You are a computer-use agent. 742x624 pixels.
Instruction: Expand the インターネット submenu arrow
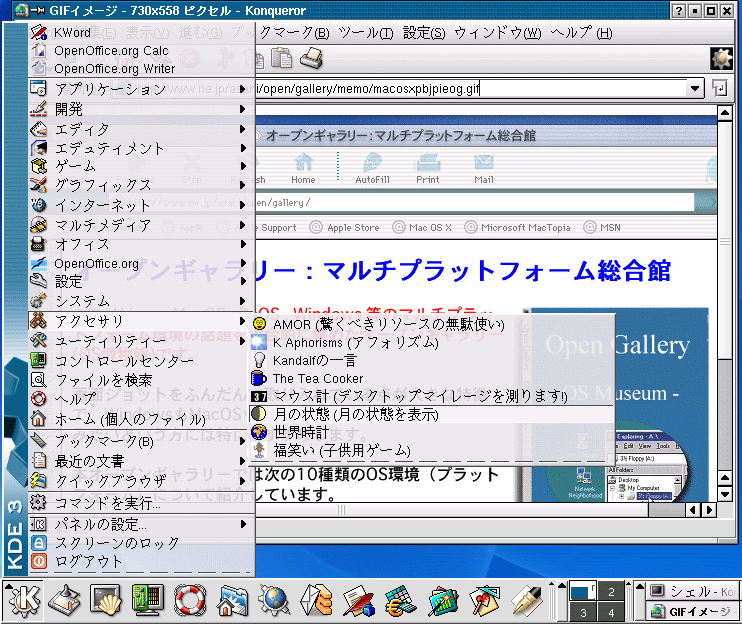click(243, 205)
